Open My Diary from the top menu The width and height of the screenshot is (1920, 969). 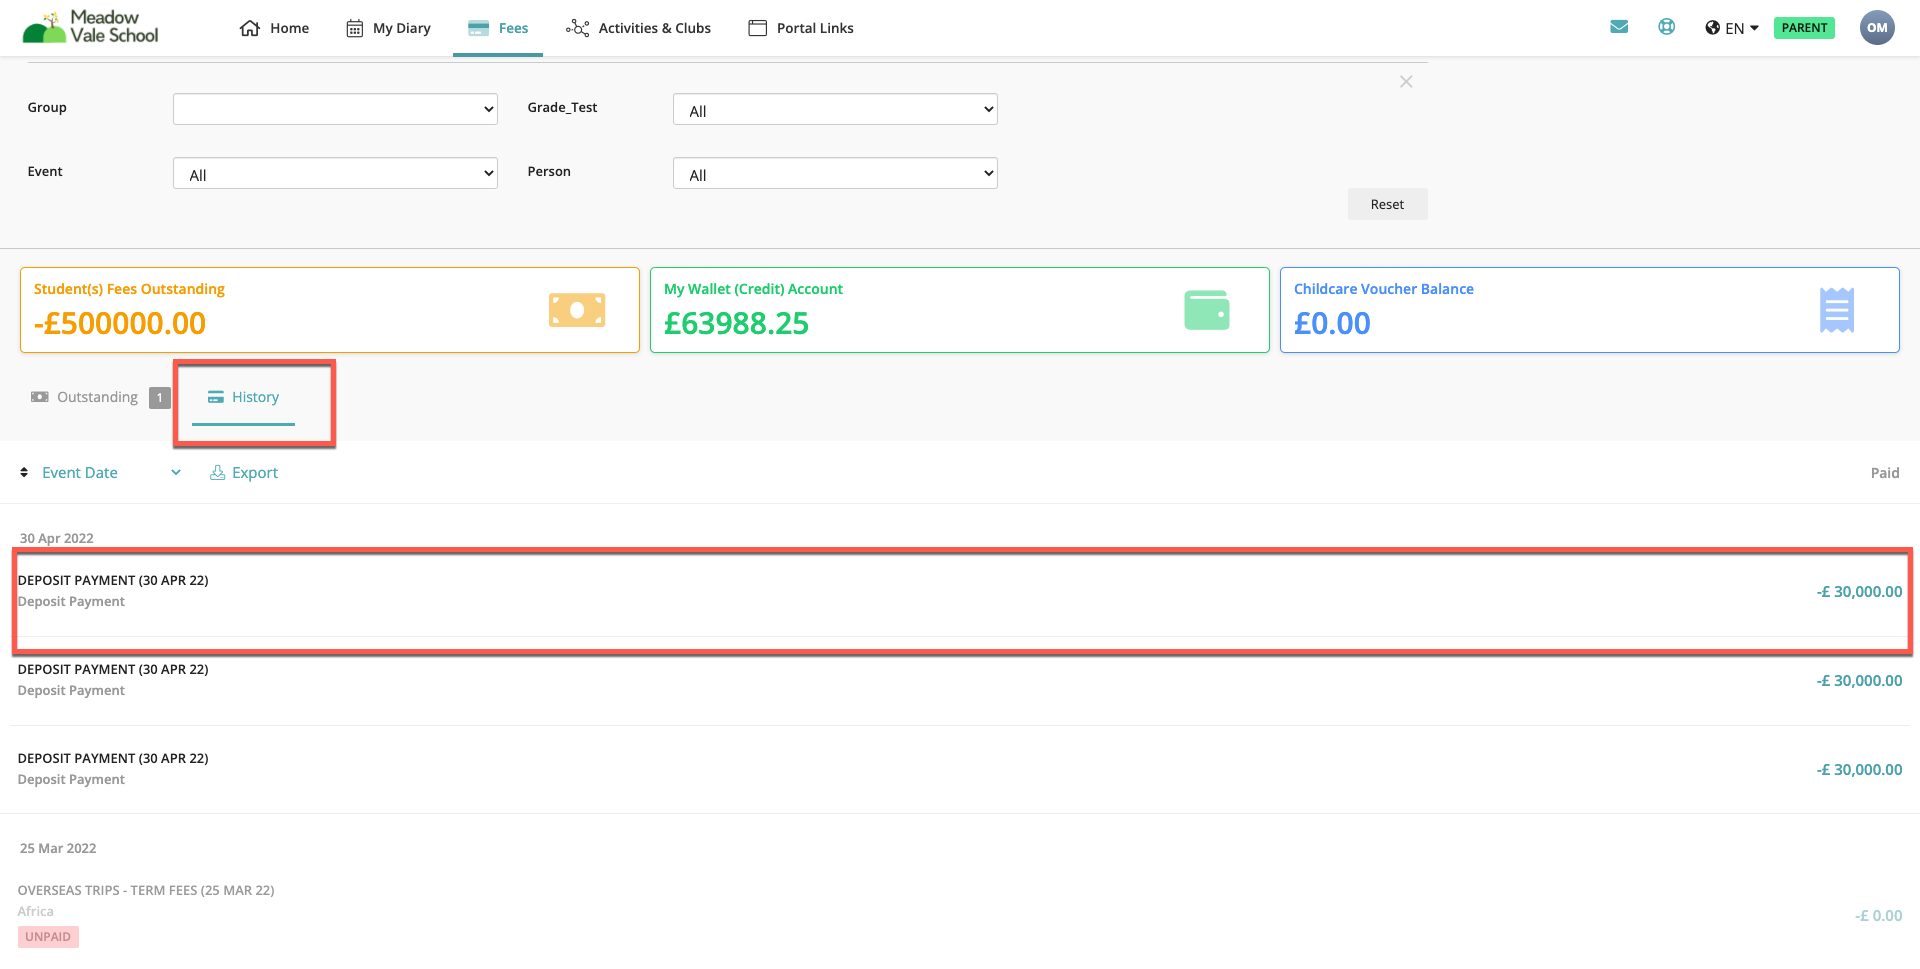point(388,28)
